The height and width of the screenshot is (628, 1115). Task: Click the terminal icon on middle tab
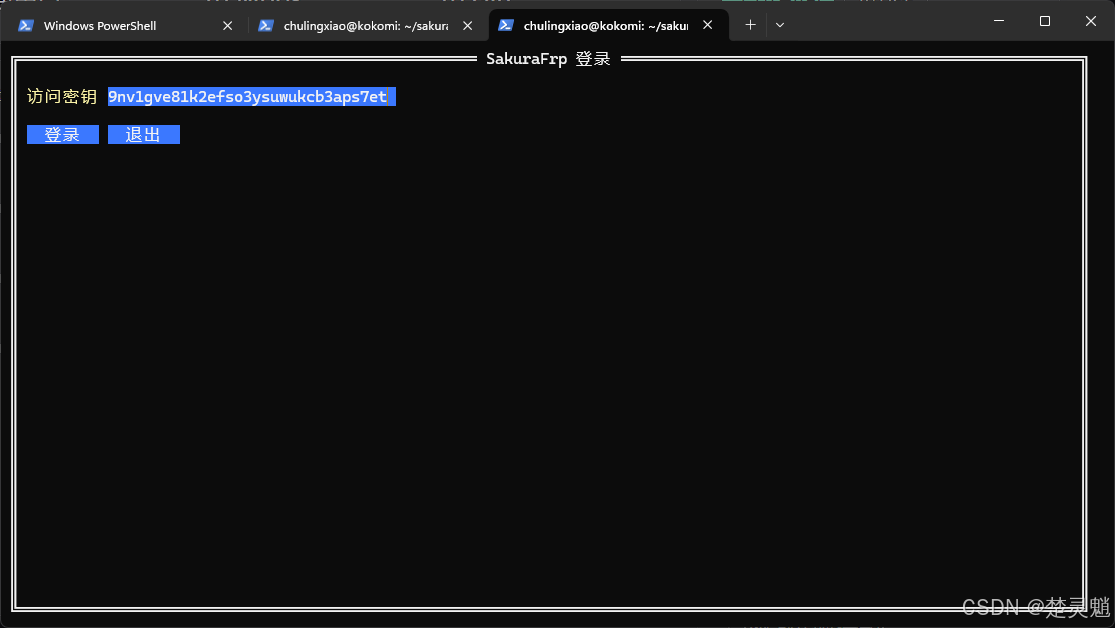click(266, 26)
